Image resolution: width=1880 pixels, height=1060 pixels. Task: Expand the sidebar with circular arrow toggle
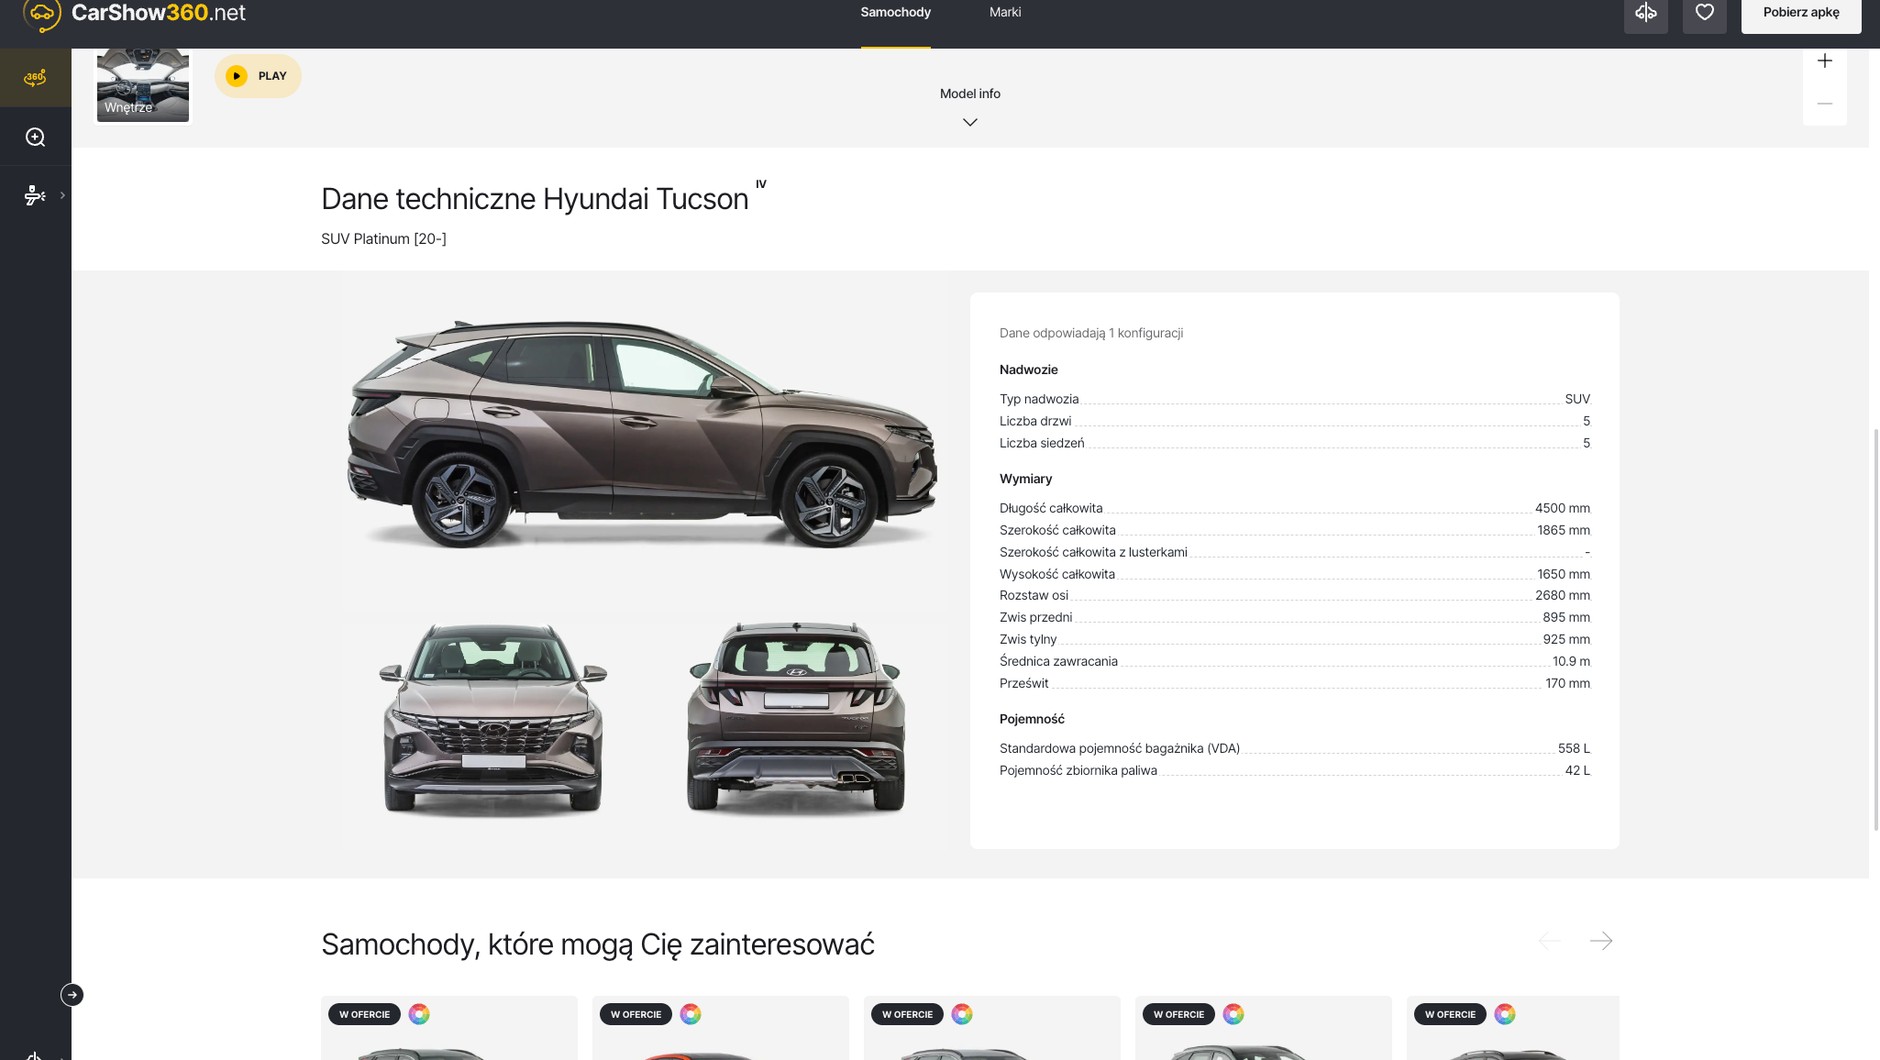tap(72, 995)
